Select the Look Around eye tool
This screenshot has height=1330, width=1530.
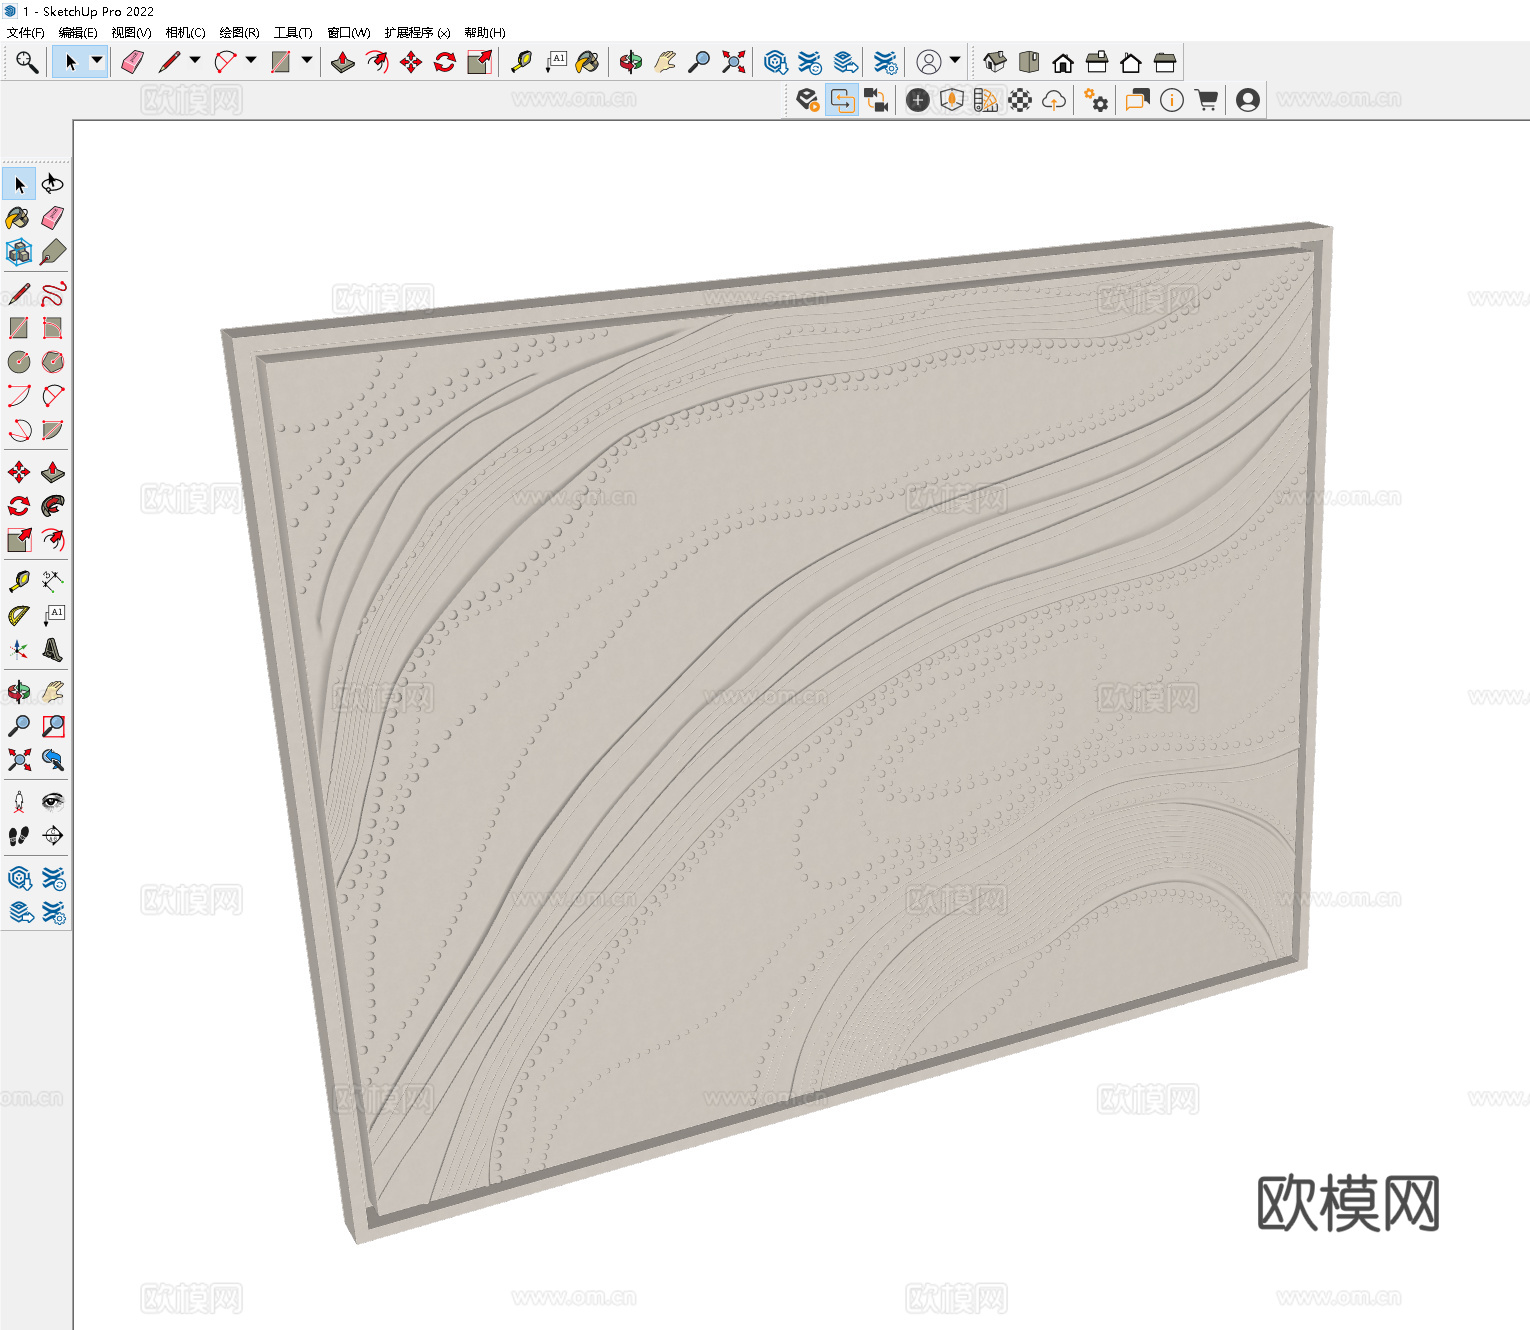point(53,802)
